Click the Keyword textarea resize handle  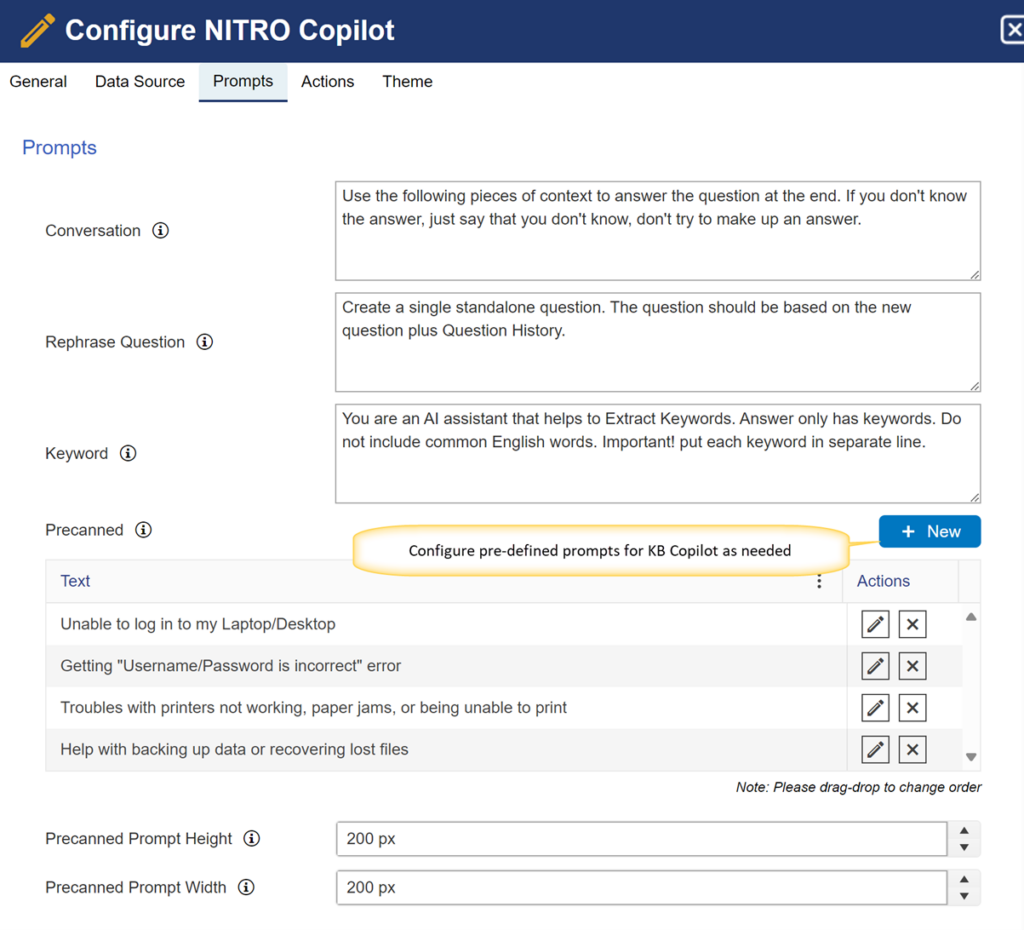pos(974,498)
